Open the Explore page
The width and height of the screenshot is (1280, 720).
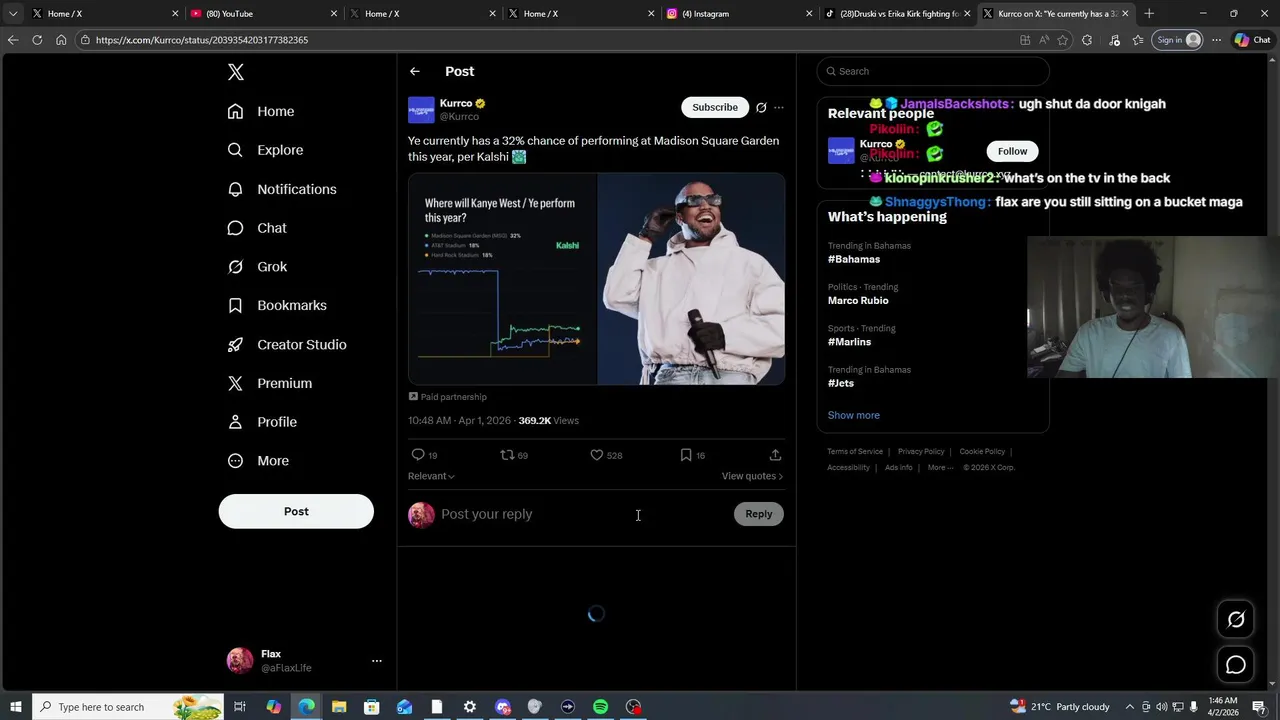click(x=265, y=150)
